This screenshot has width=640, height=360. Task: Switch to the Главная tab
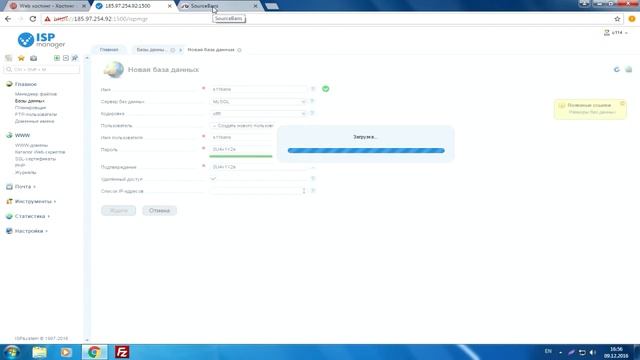coord(109,50)
